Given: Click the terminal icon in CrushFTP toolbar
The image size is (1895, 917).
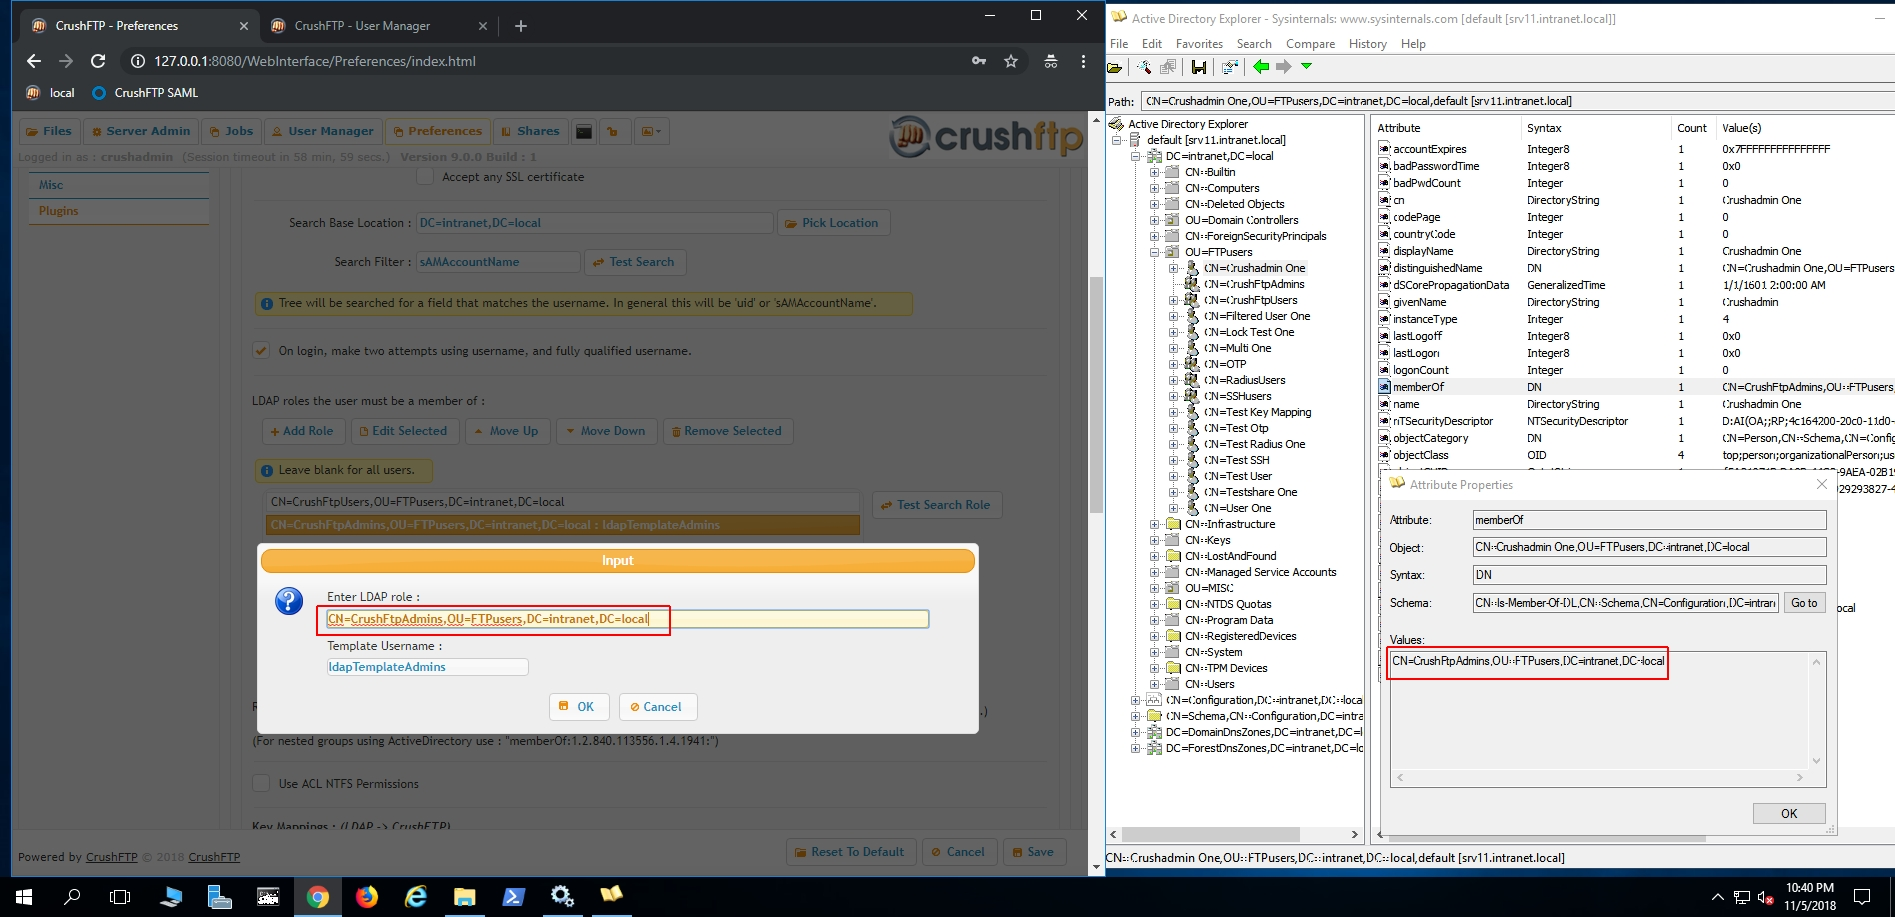Looking at the screenshot, I should 584,131.
